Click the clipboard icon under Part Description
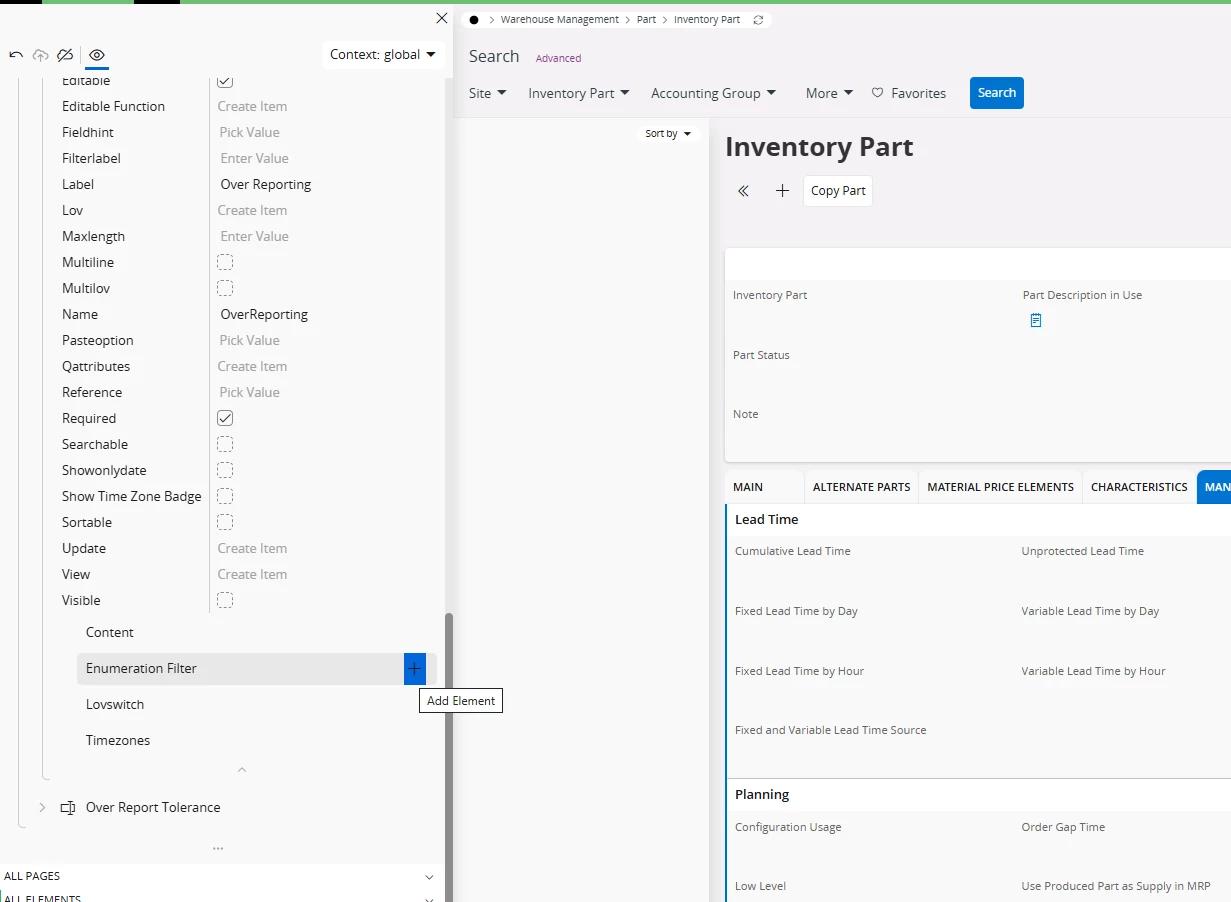 (1036, 320)
